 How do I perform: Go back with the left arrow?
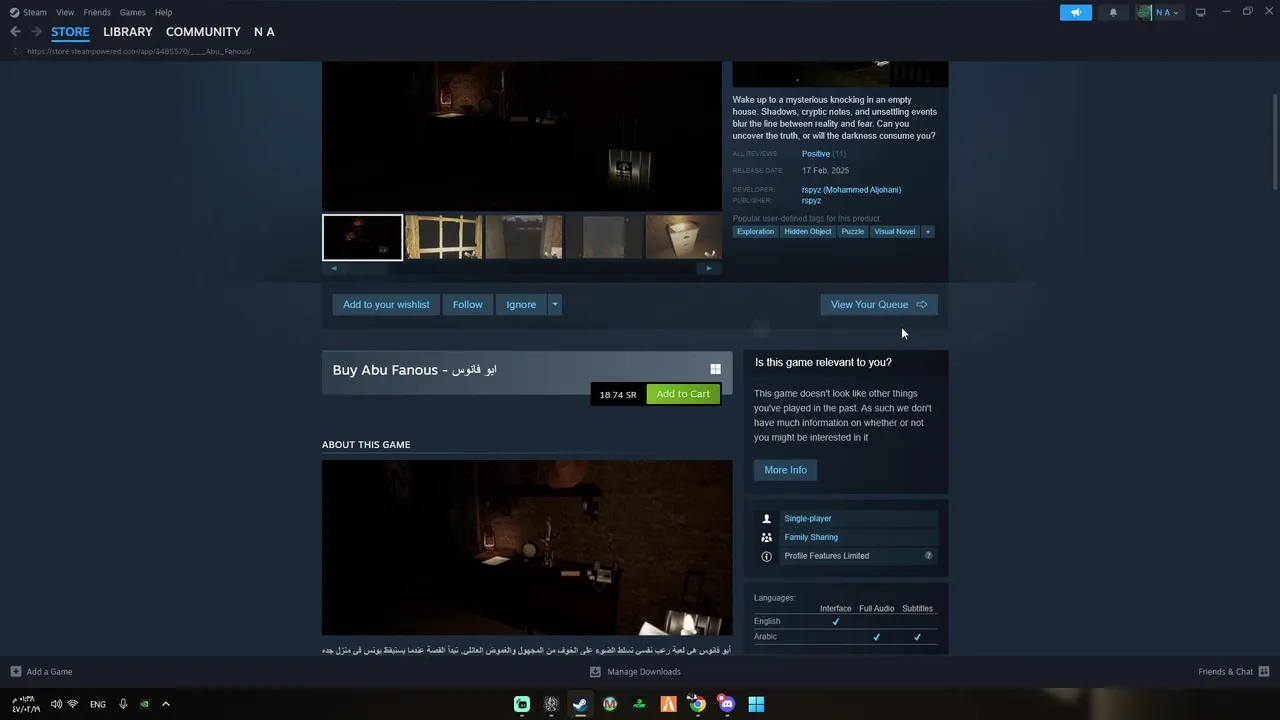coord(15,32)
